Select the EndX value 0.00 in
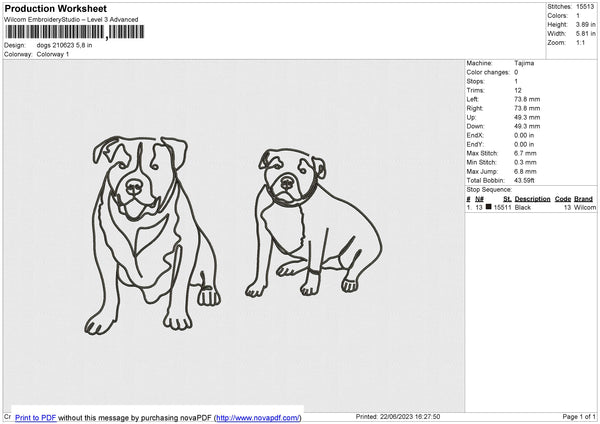This screenshot has height=424, width=600. (524, 135)
